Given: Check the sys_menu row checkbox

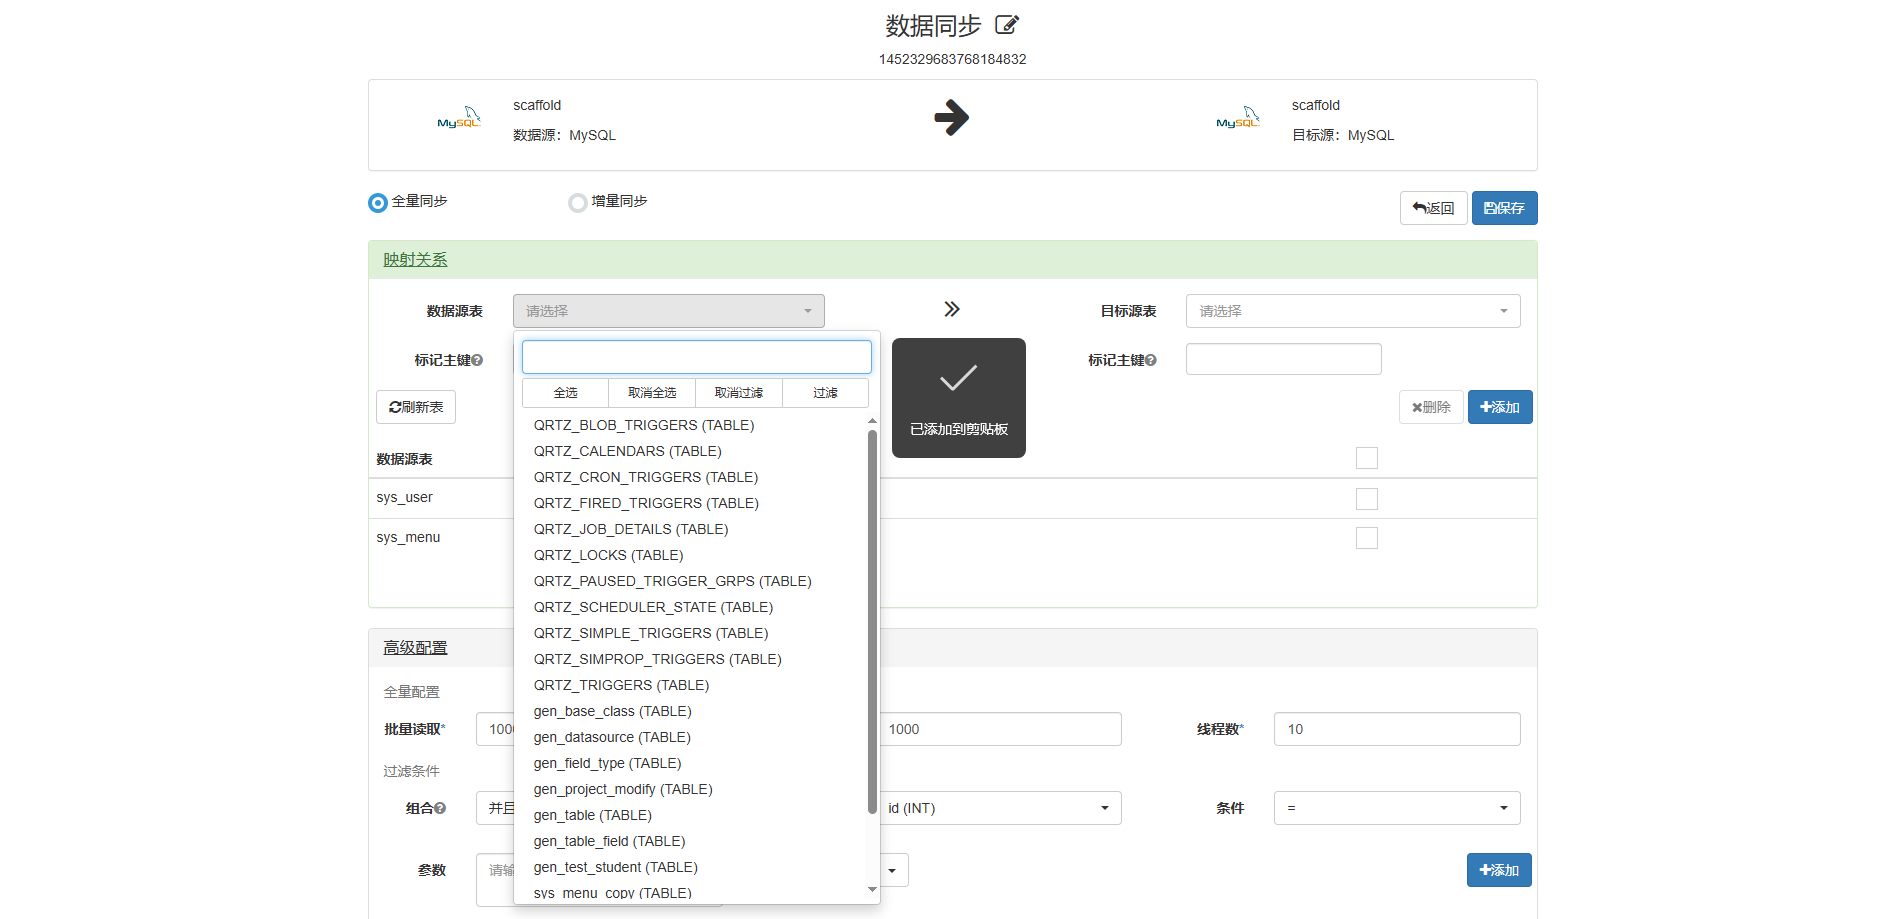Looking at the screenshot, I should coord(1367,538).
